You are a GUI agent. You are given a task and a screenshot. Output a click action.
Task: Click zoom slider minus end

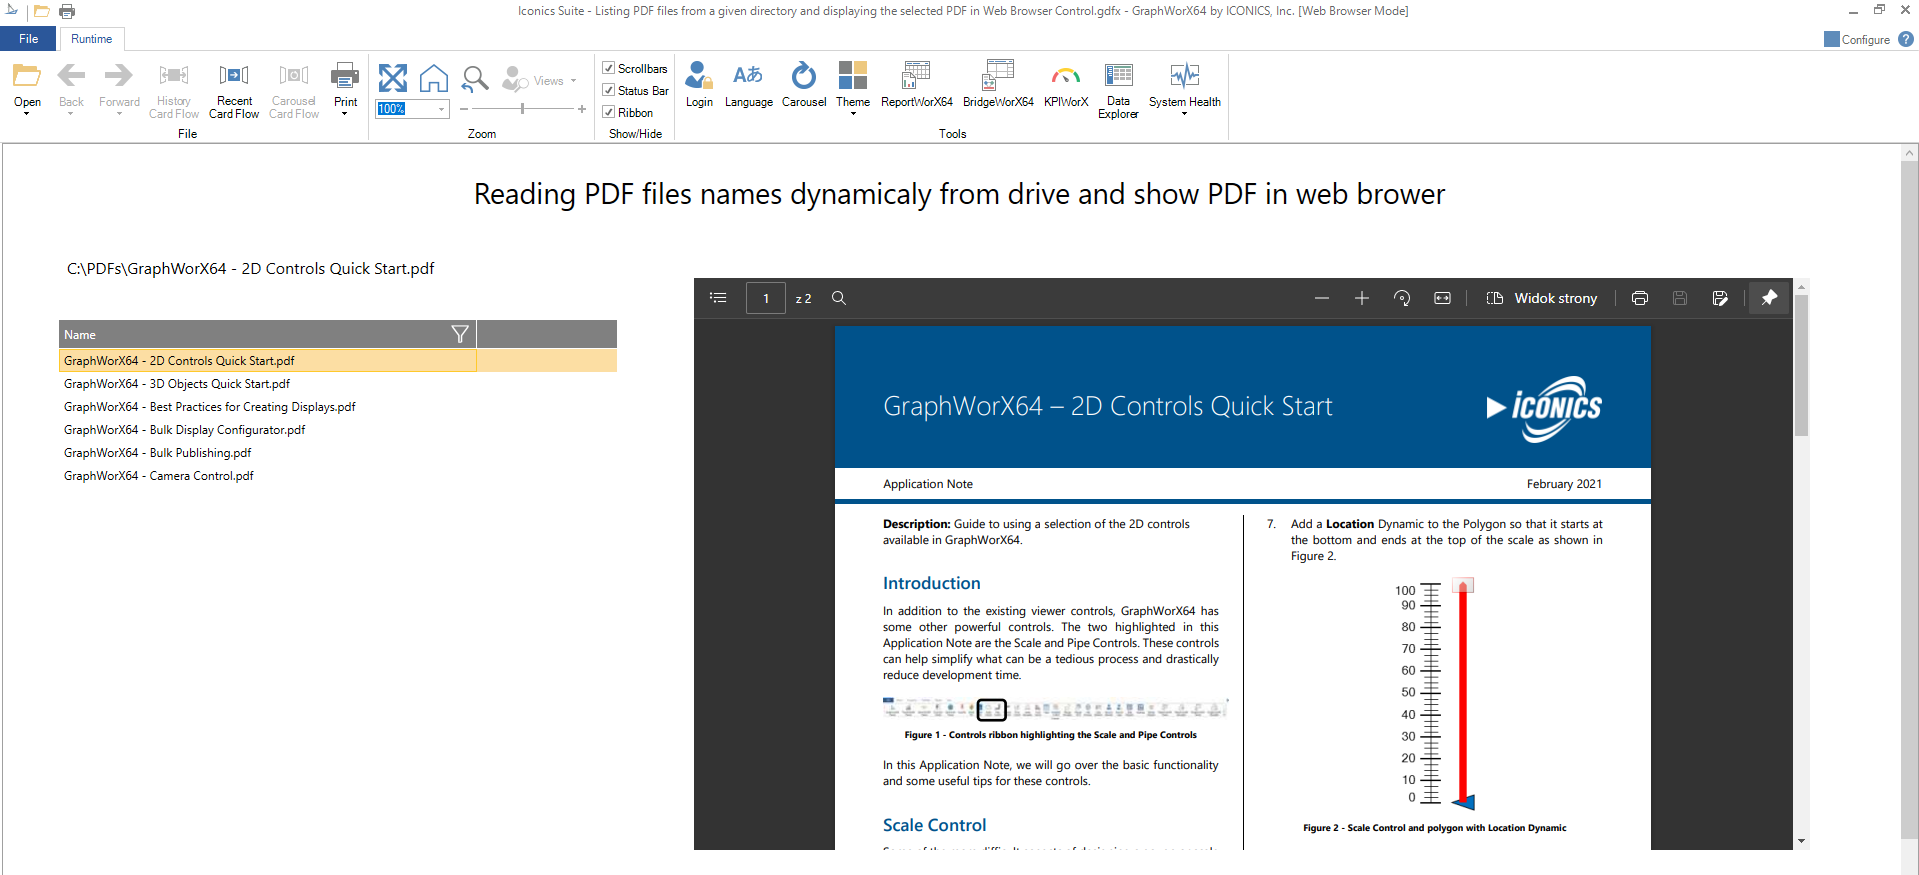(x=464, y=108)
